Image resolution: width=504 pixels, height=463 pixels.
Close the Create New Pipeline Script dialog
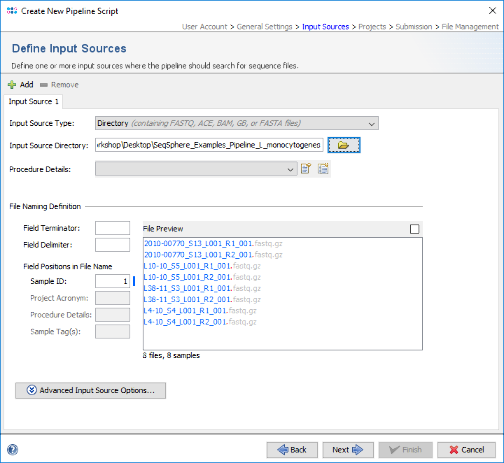tap(492, 11)
